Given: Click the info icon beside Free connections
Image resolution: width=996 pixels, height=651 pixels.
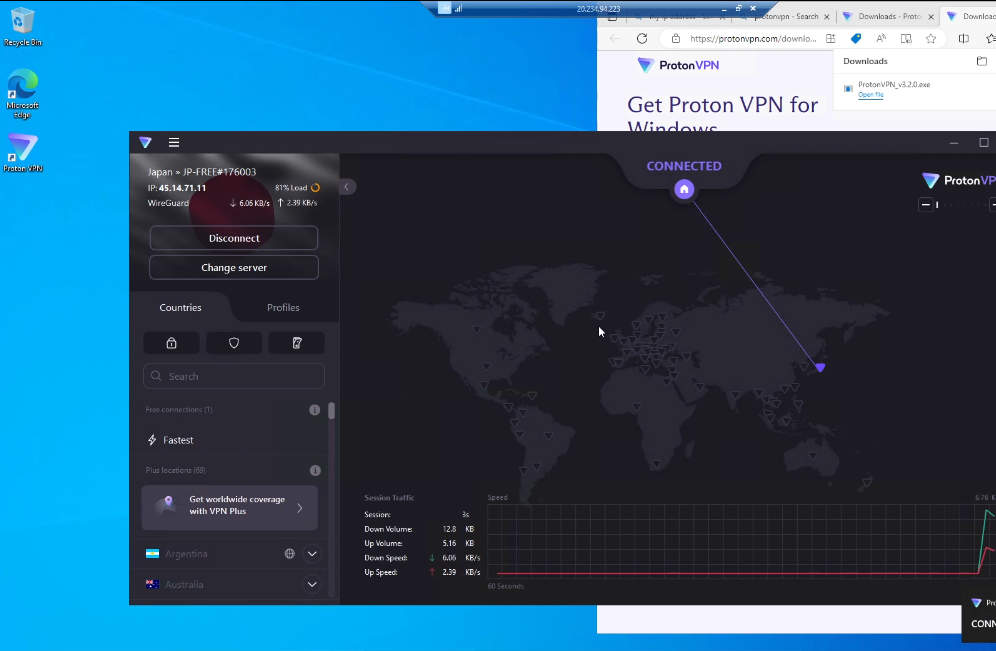Looking at the screenshot, I should [315, 409].
